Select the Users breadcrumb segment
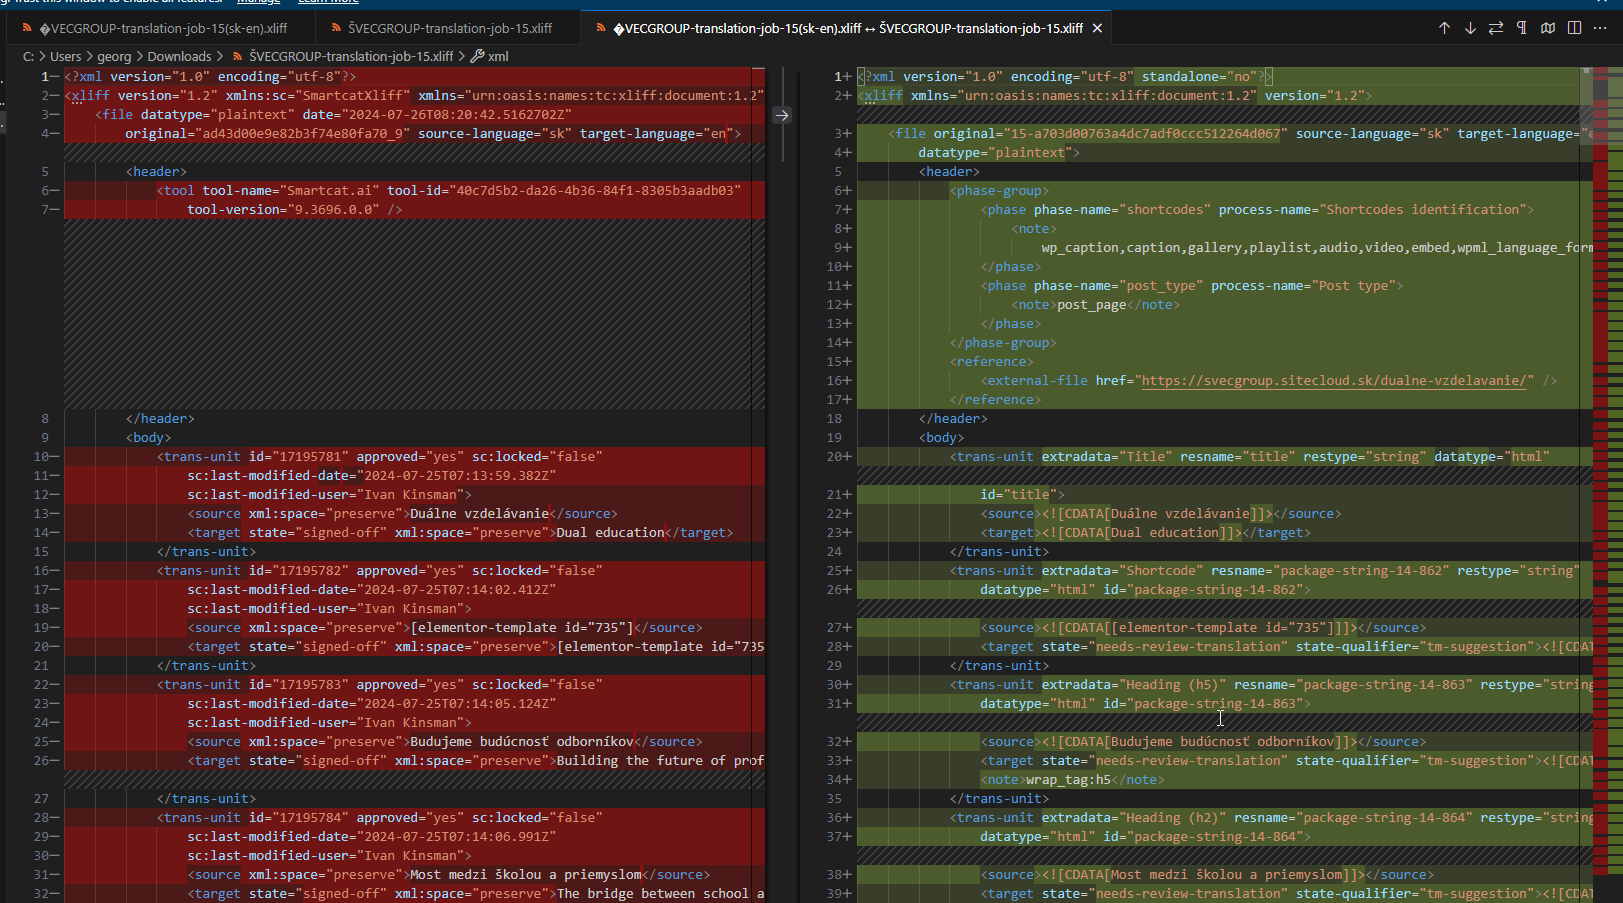Viewport: 1623px width, 903px height. click(x=66, y=57)
